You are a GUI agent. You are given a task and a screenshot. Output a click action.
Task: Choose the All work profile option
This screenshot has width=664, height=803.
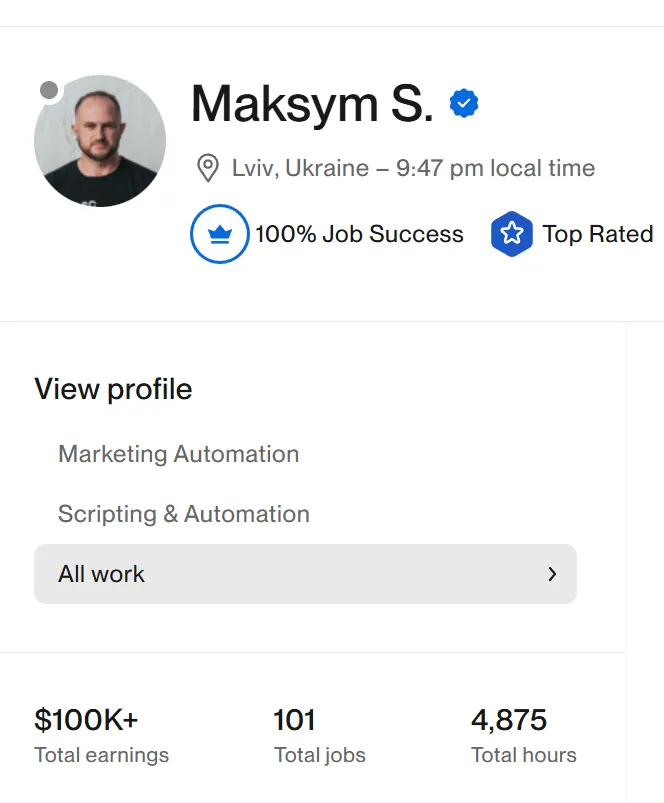pyautogui.click(x=102, y=574)
